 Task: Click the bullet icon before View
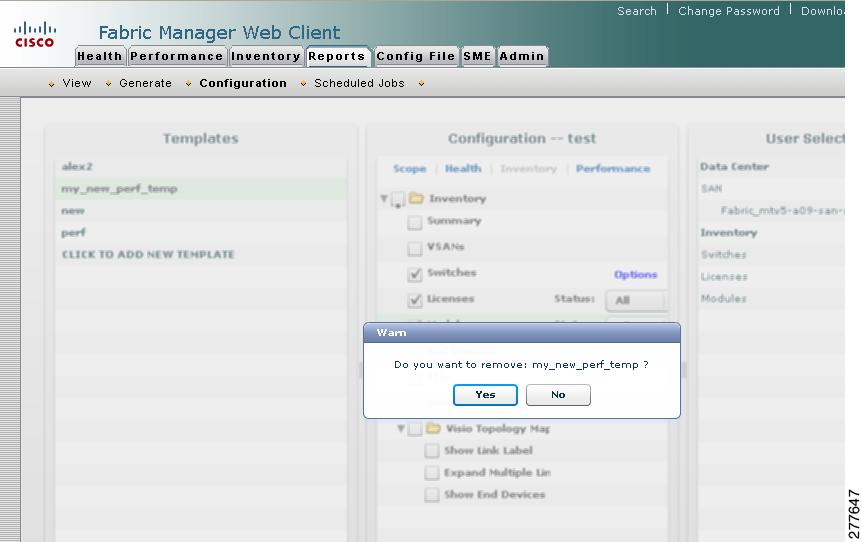[x=51, y=84]
